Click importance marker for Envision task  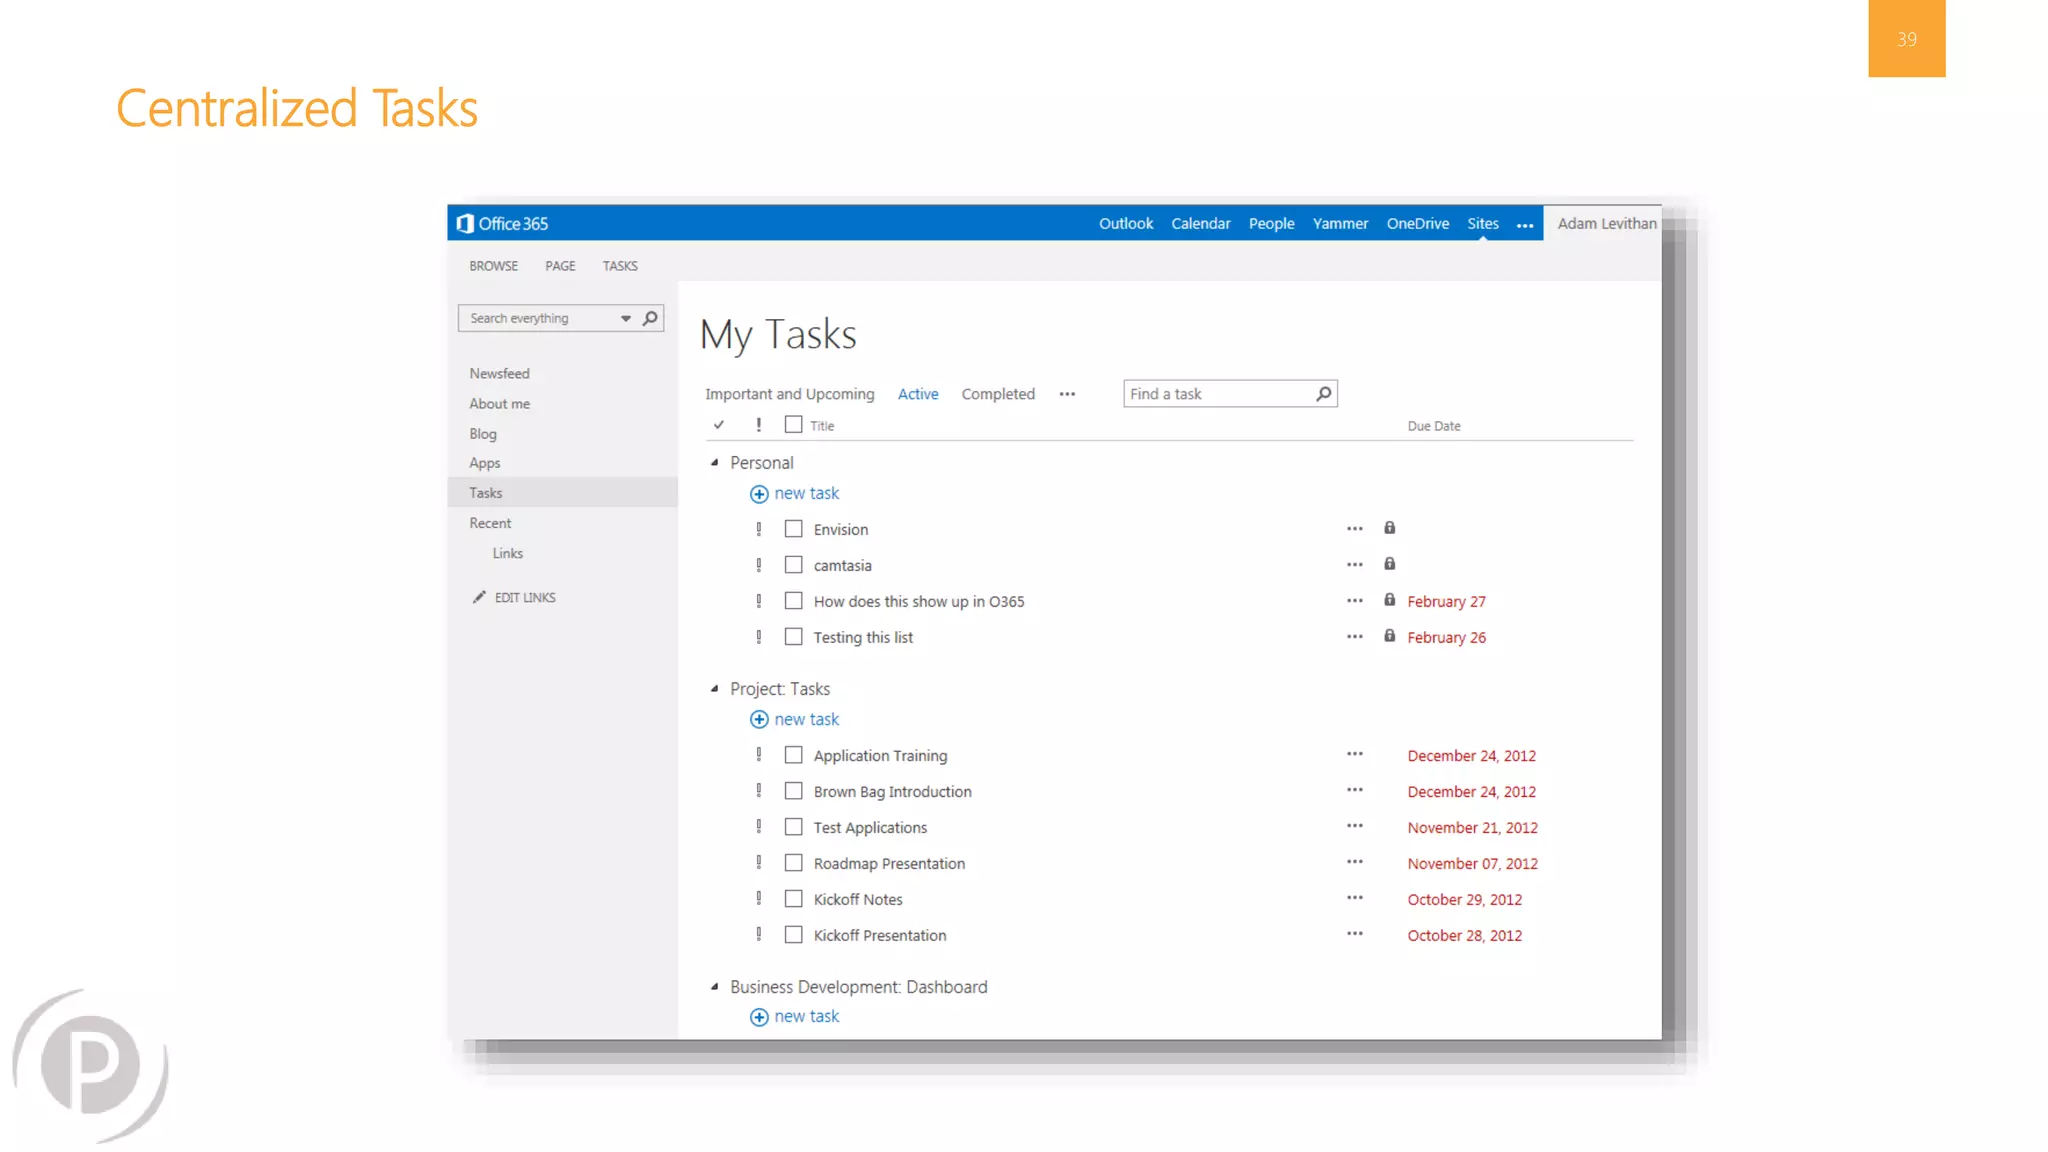759,529
